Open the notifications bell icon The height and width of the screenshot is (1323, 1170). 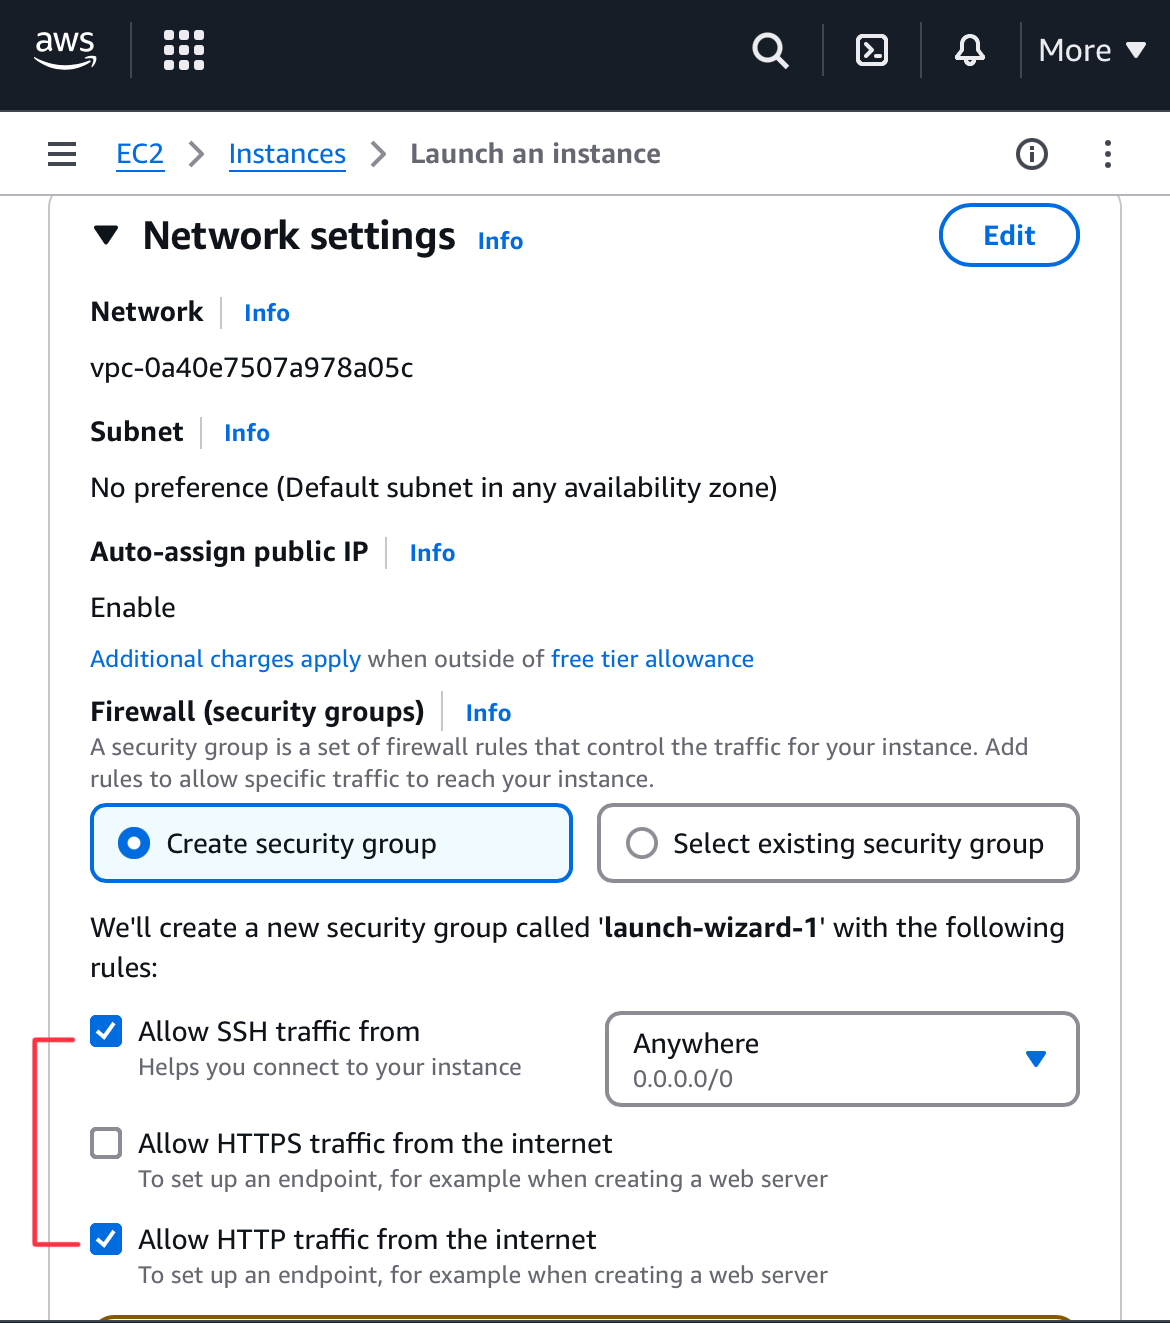point(969,50)
